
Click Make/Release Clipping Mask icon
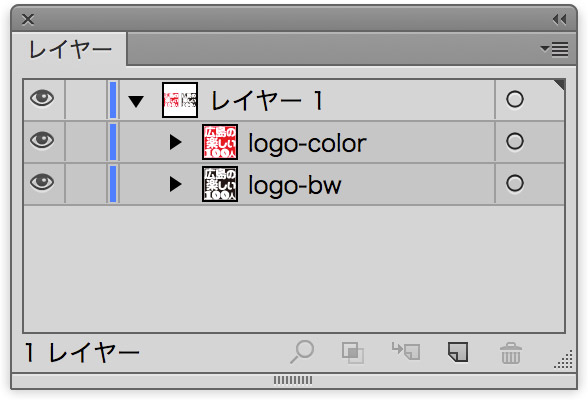(353, 353)
